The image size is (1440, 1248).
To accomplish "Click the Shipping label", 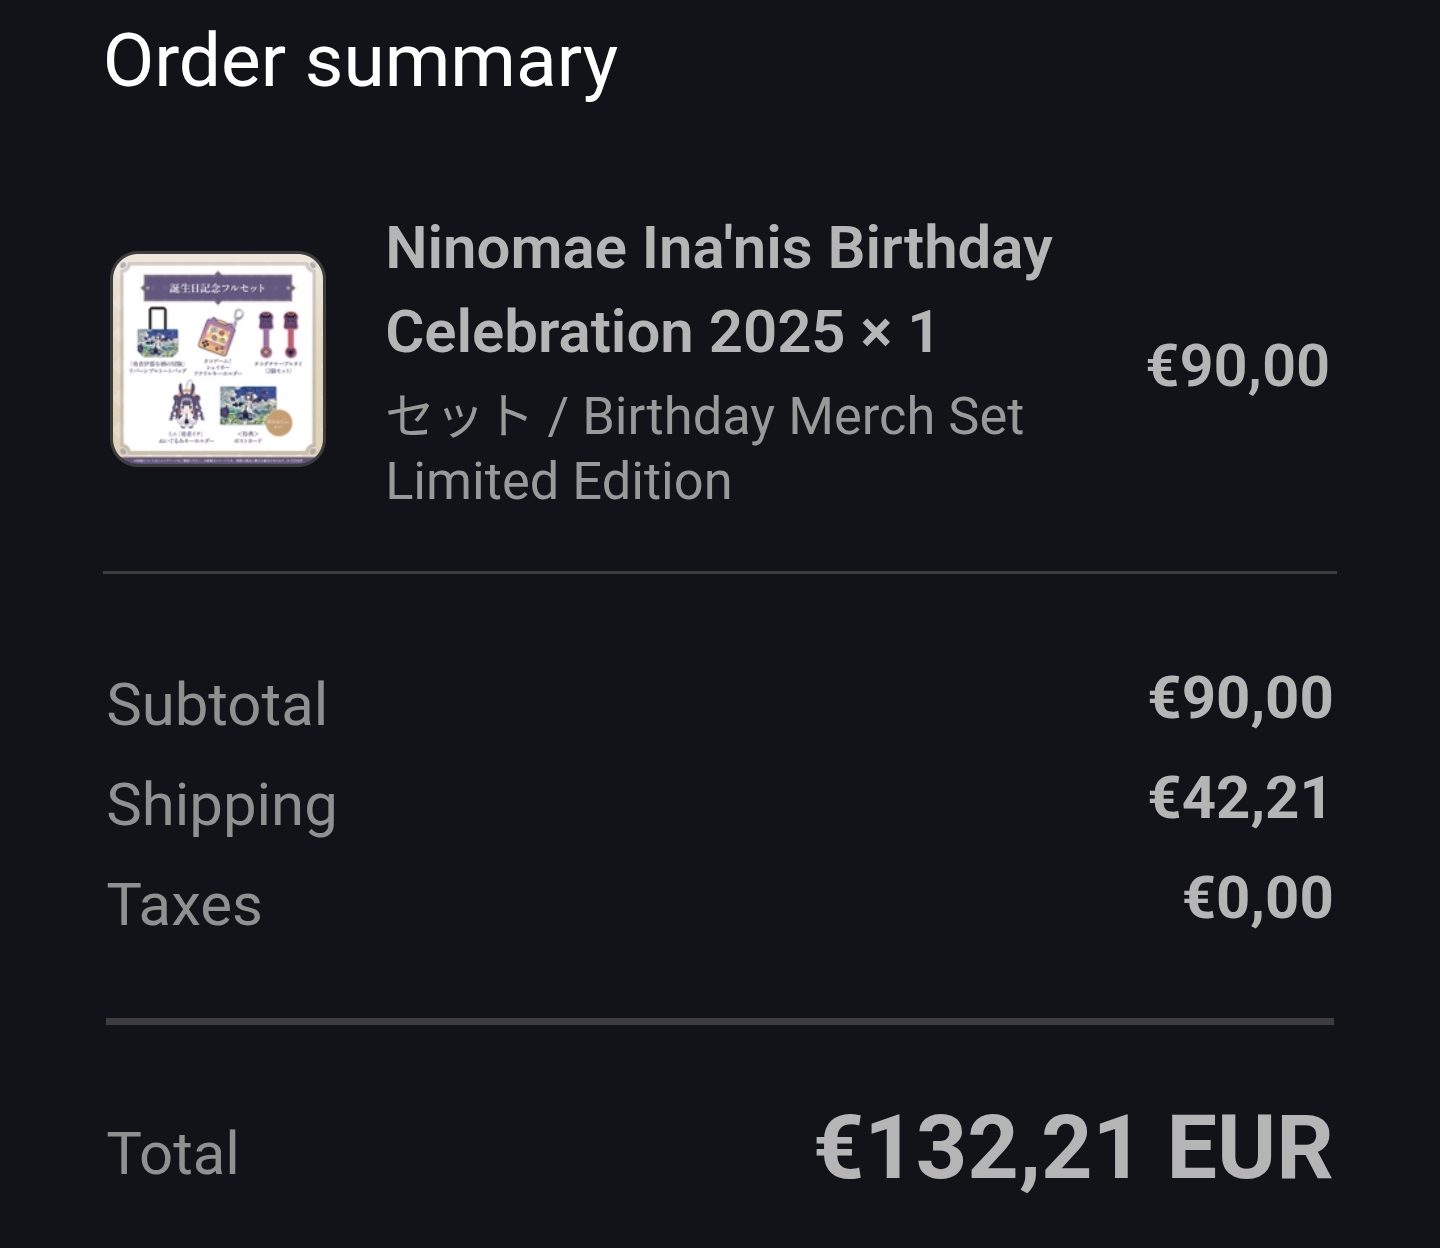I will pyautogui.click(x=221, y=805).
